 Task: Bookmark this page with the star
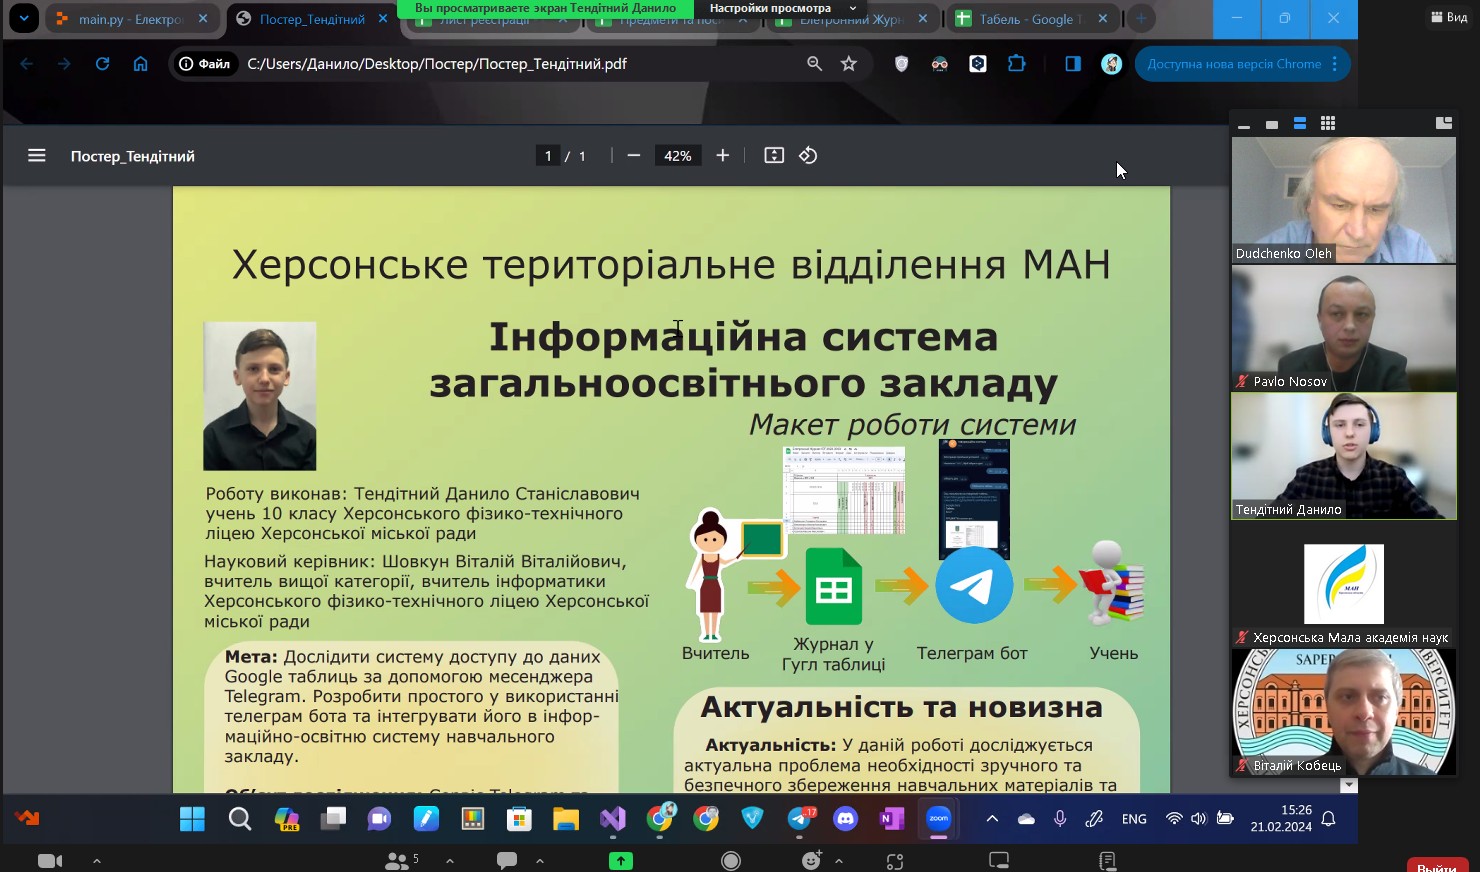tap(849, 64)
